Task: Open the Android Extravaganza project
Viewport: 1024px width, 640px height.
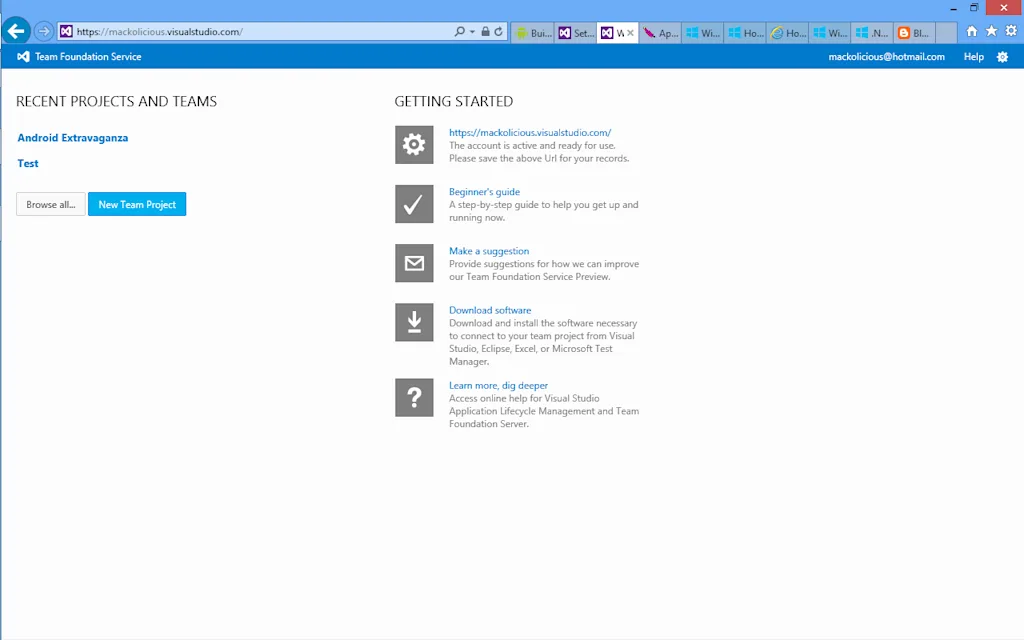Action: click(72, 138)
